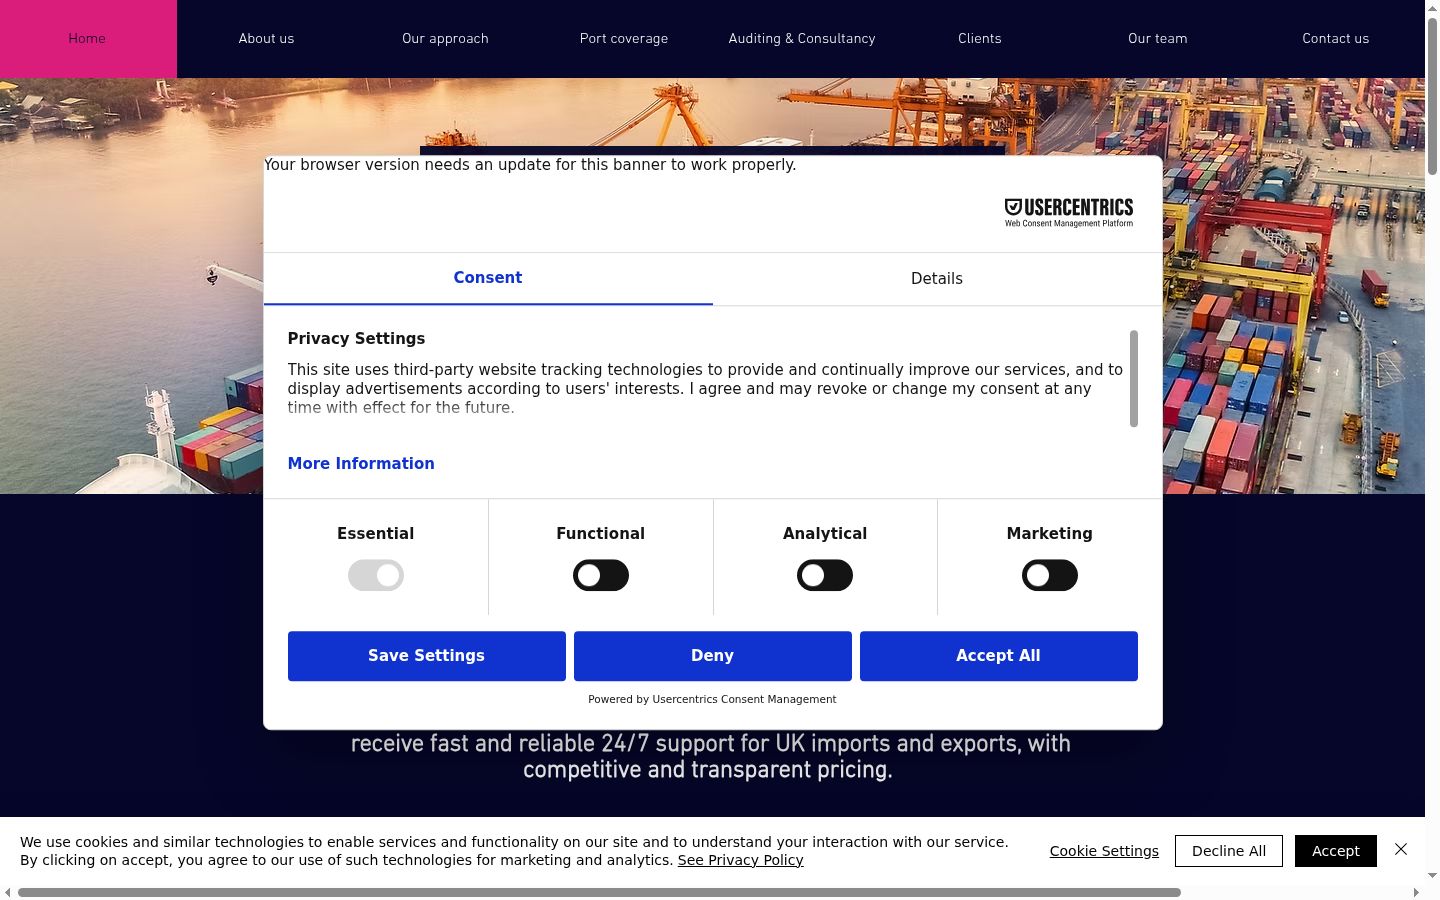
Task: Click the scroll-down arrow of page scrollbar
Action: 1432,876
